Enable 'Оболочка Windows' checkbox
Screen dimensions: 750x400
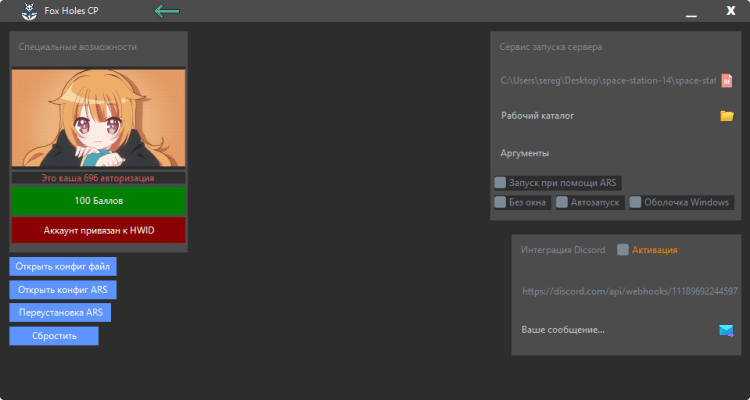636,202
